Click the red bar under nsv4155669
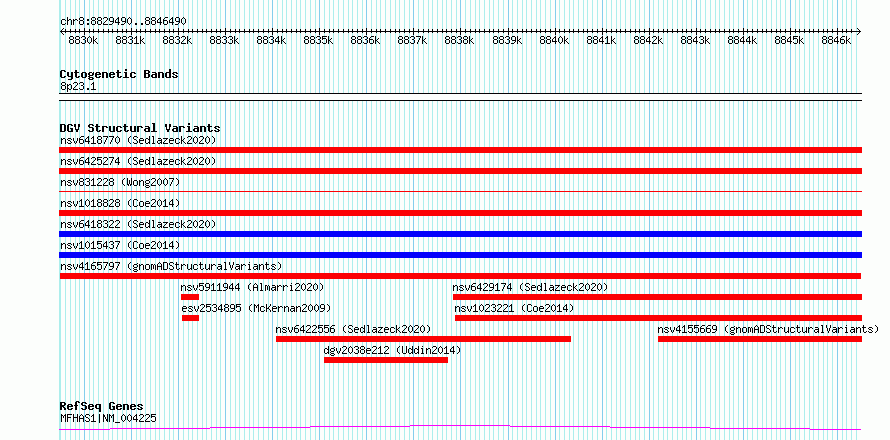 tap(760, 339)
